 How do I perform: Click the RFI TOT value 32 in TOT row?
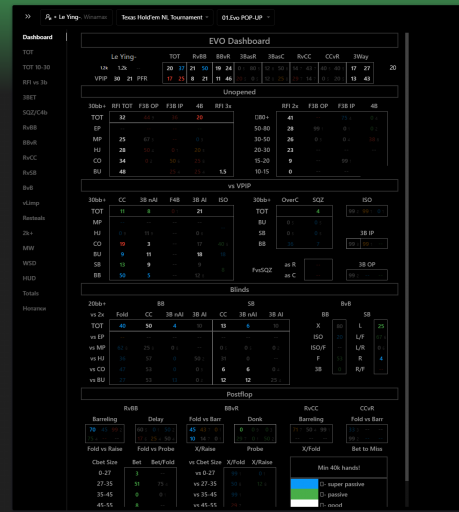122,117
